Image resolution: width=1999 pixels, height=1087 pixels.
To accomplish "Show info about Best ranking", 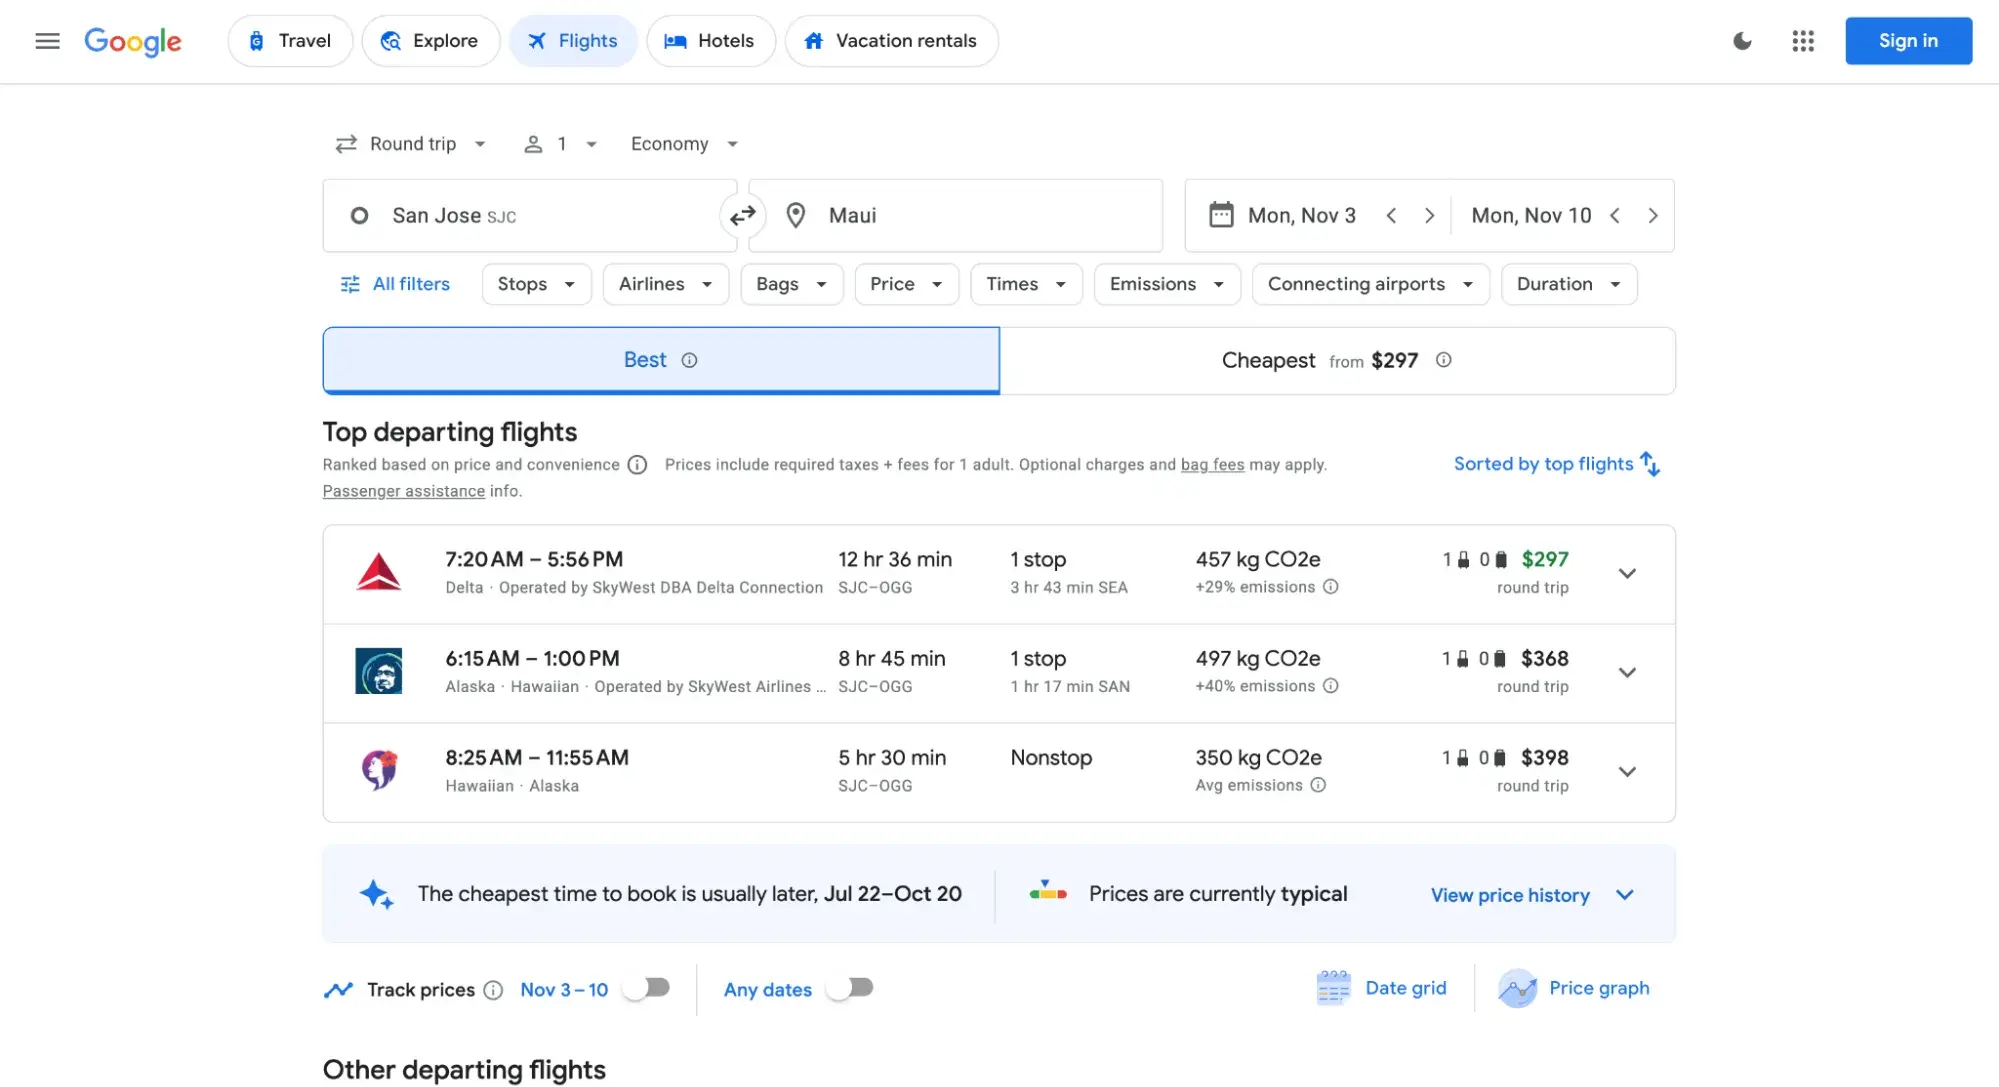I will [689, 360].
